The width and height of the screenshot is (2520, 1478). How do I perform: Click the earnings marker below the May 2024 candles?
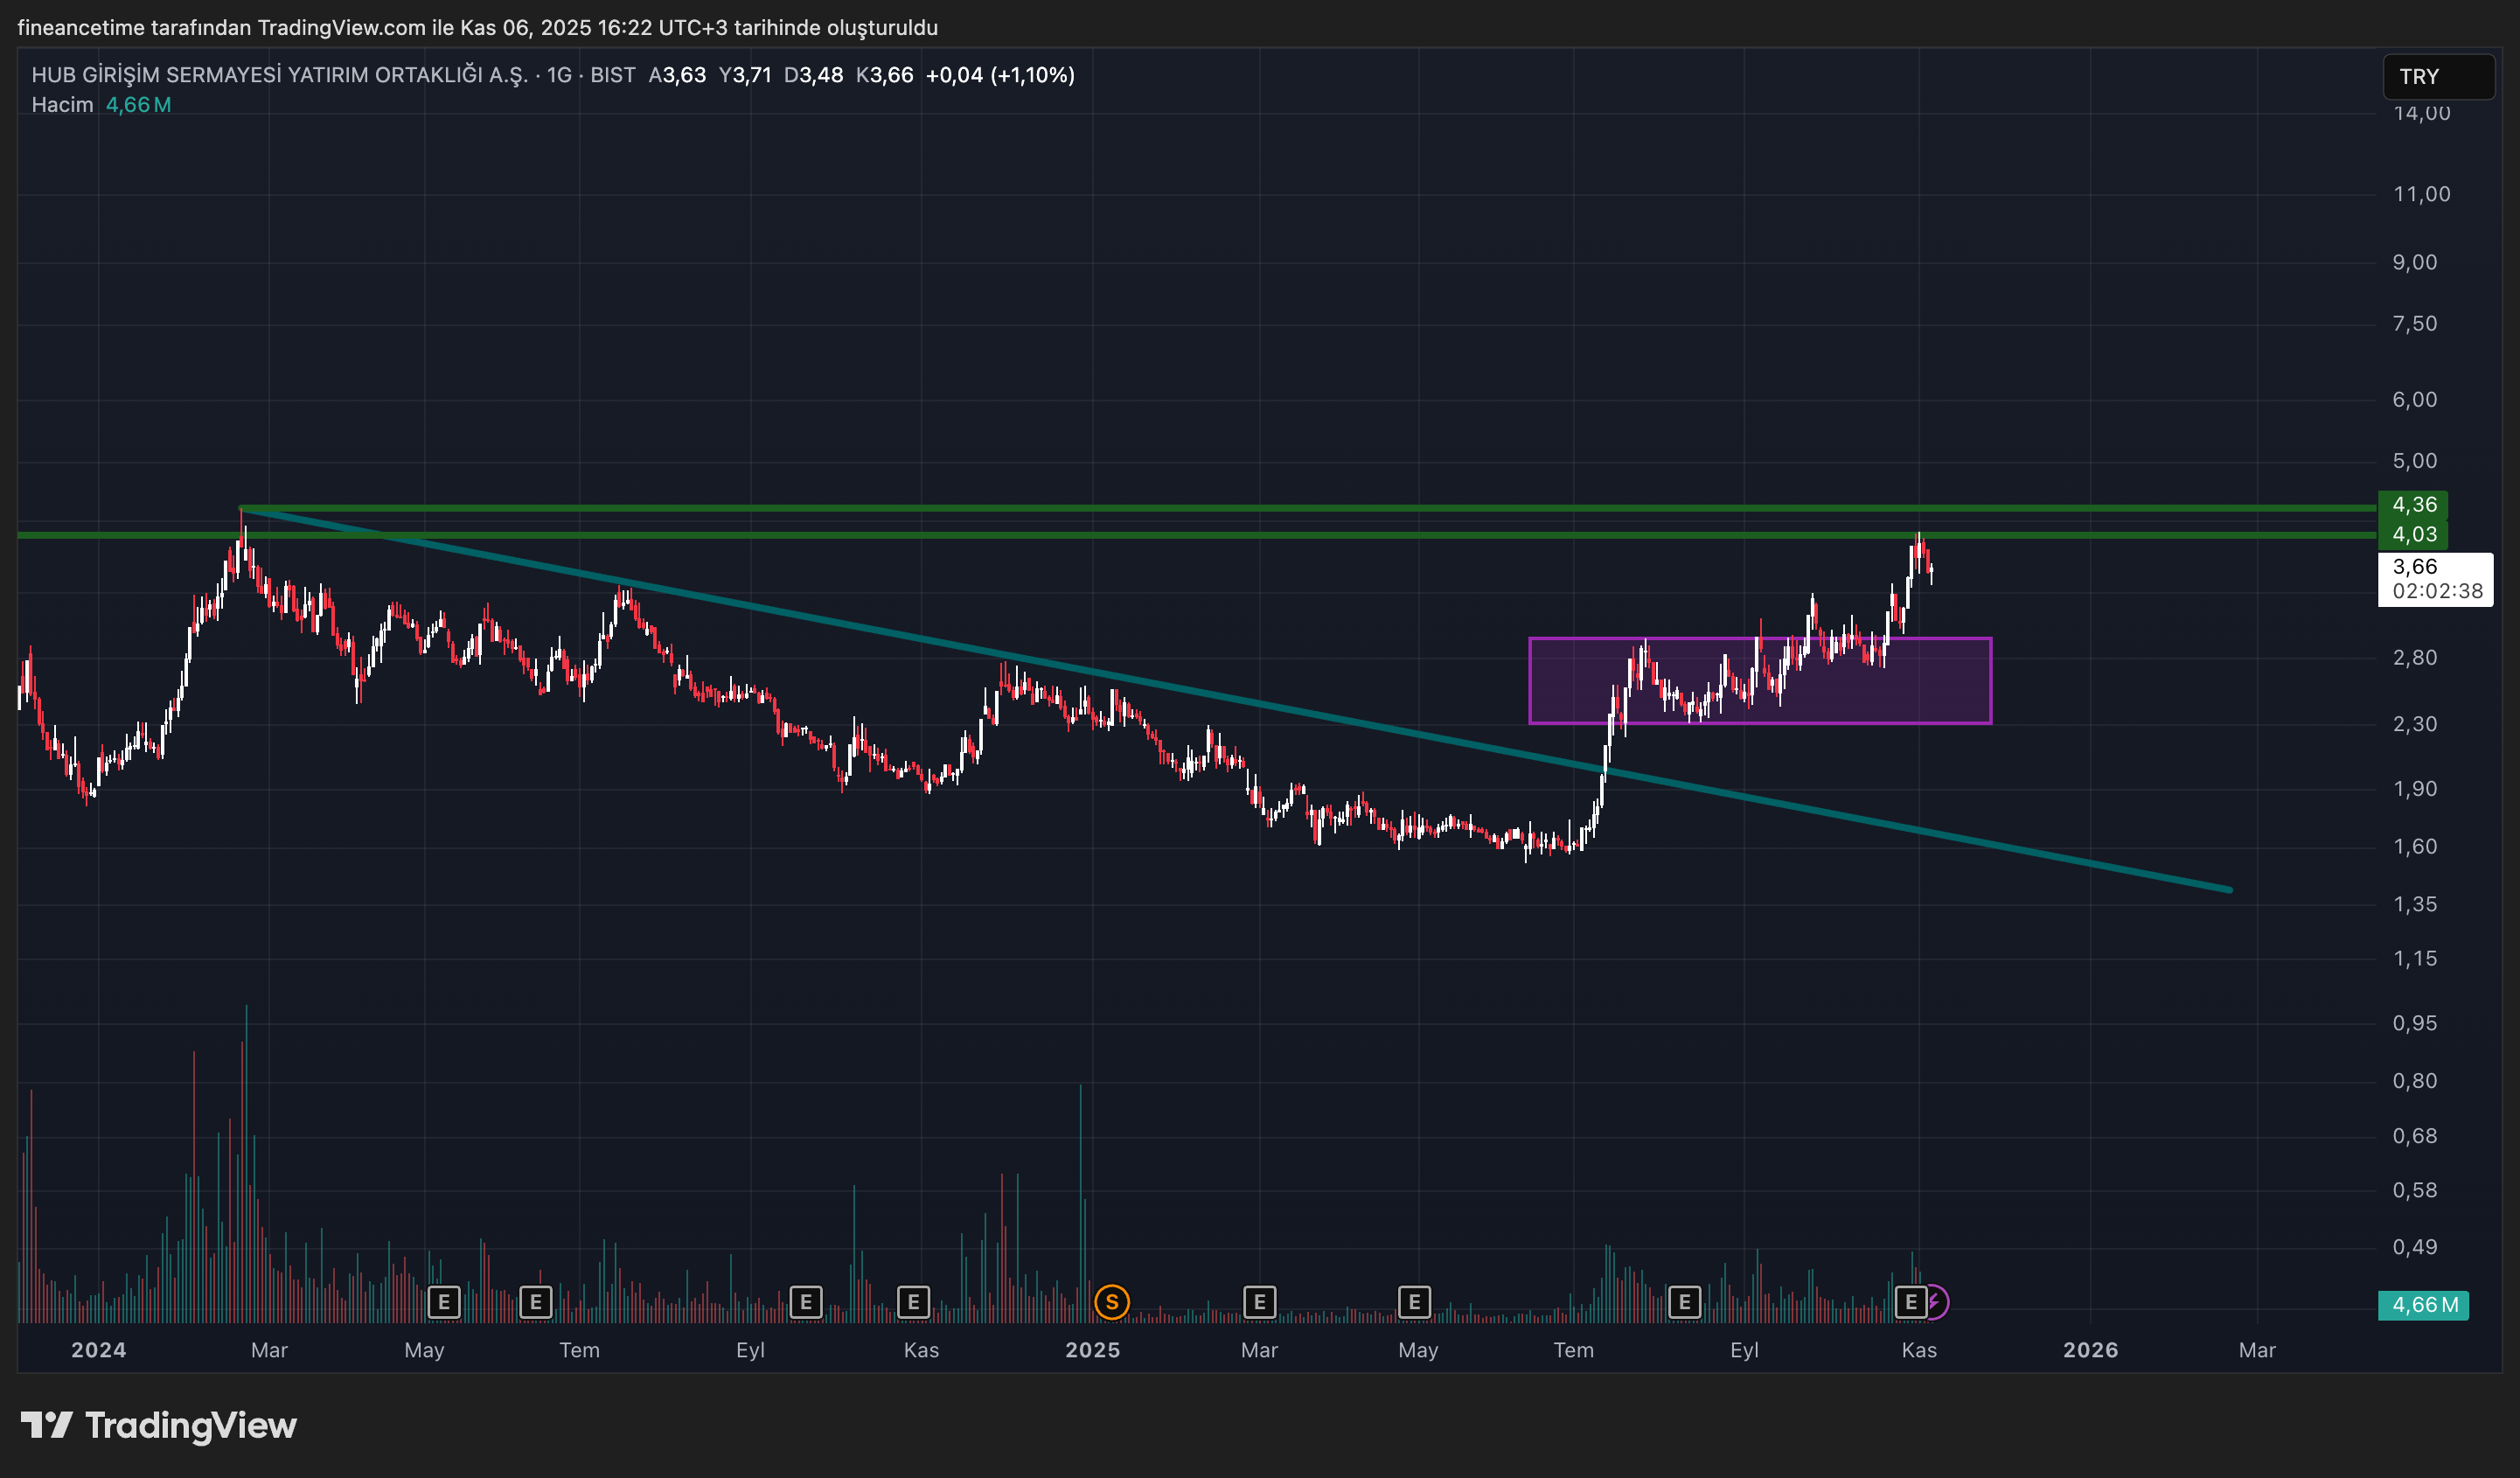(x=446, y=1302)
